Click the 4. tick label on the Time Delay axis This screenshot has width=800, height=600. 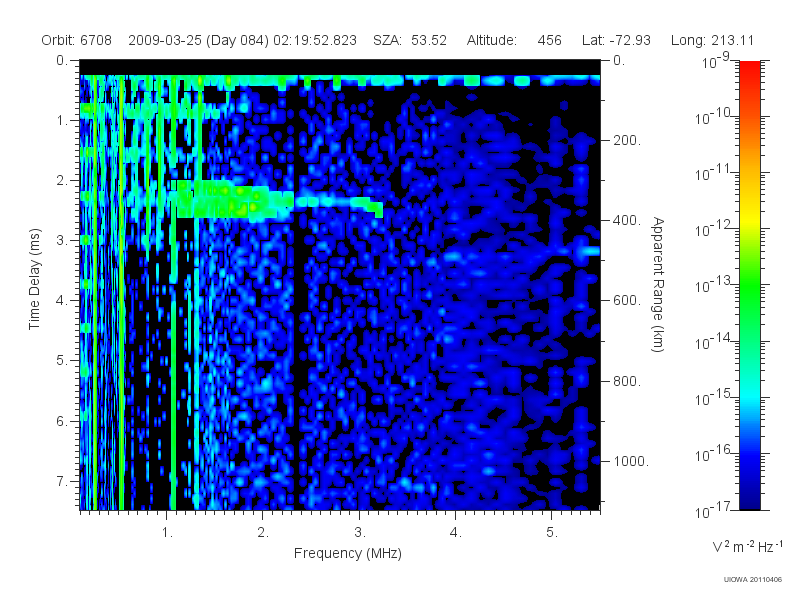[x=62, y=301]
